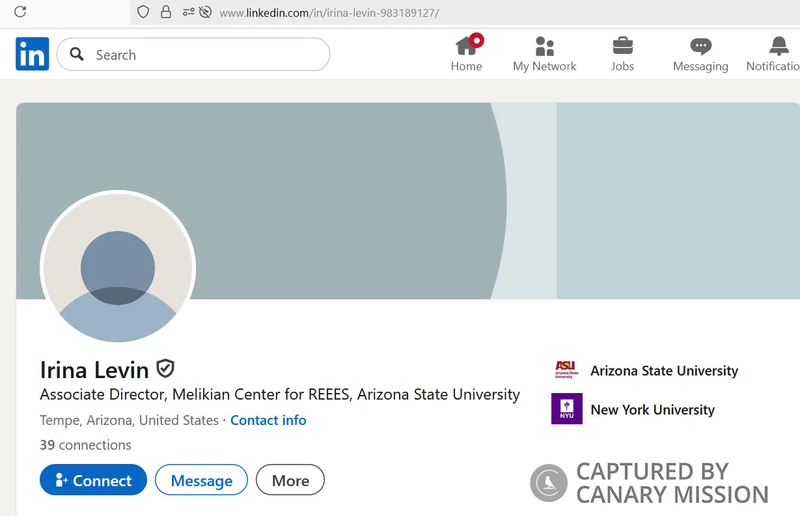
Task: Open the Jobs navigation item
Action: click(622, 54)
